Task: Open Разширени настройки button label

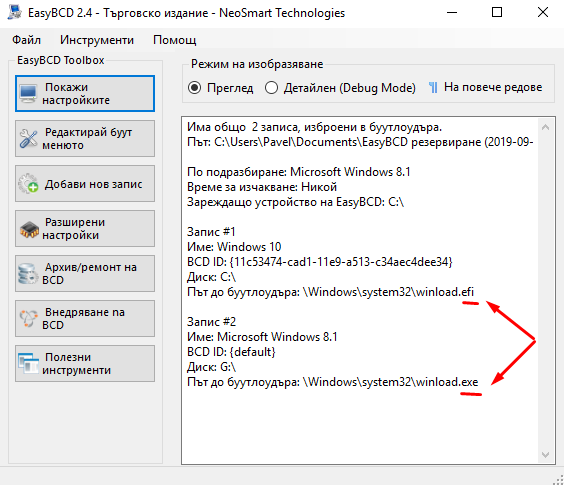Action: click(x=73, y=228)
